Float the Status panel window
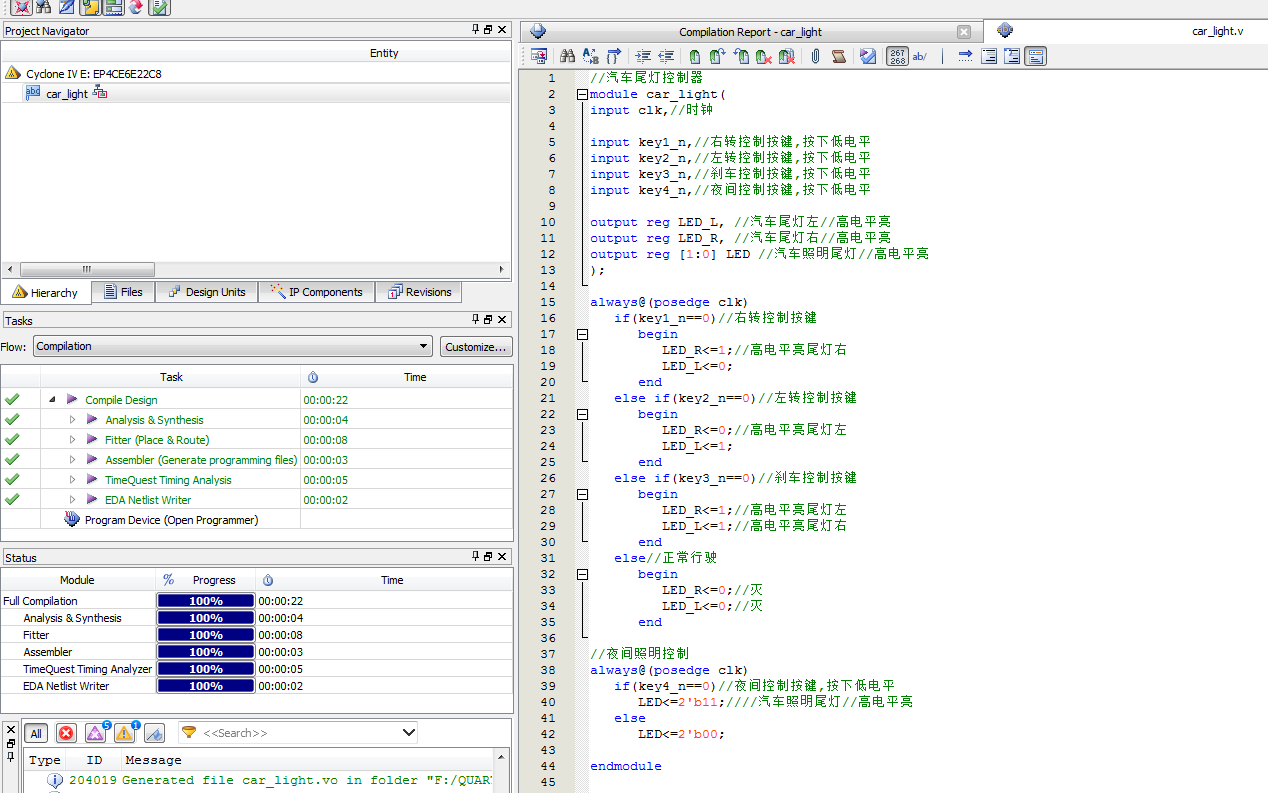The height and width of the screenshot is (793, 1268). tap(488, 557)
